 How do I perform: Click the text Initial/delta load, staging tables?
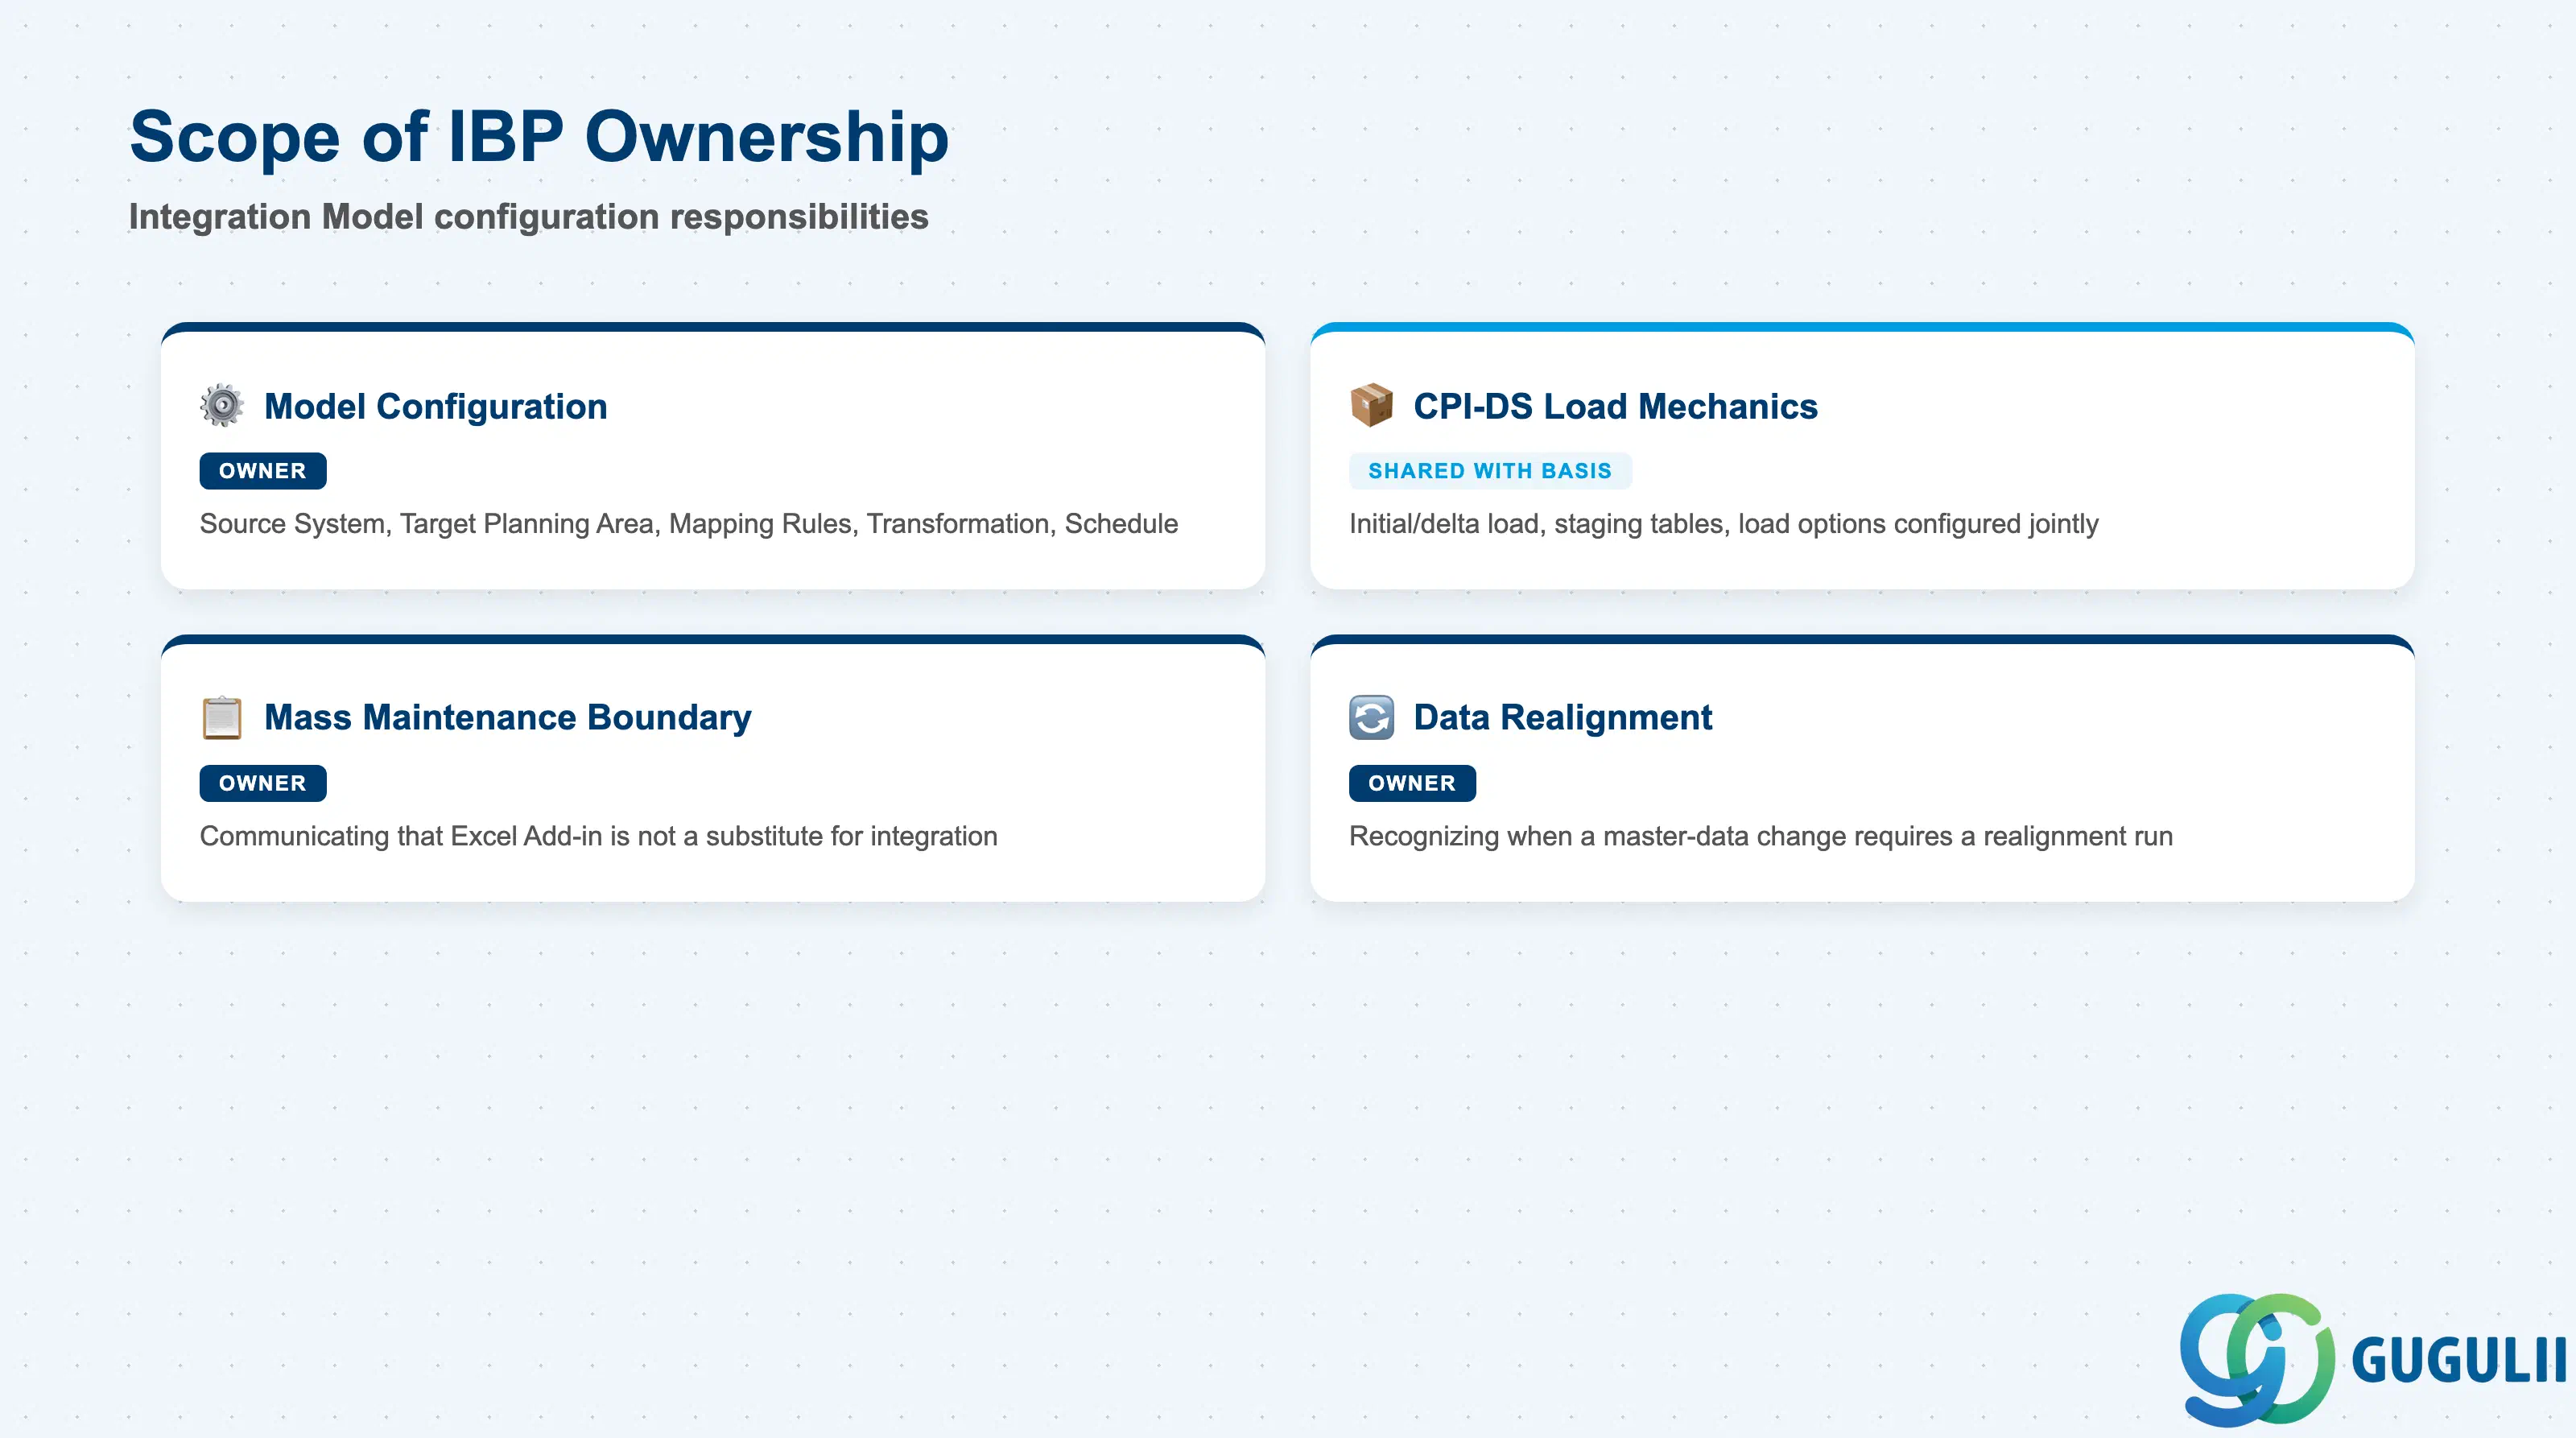pyautogui.click(x=1724, y=524)
